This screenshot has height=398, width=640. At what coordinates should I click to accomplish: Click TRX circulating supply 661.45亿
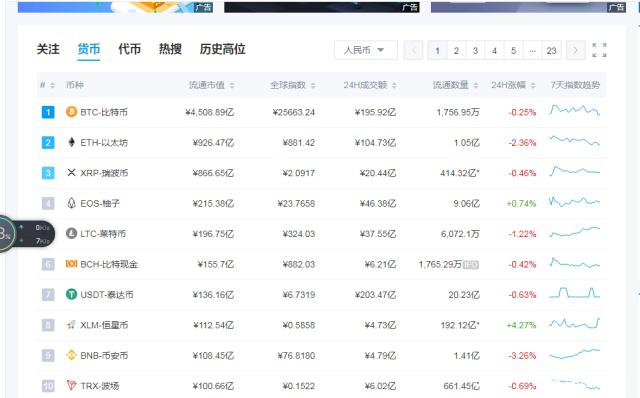coord(461,386)
